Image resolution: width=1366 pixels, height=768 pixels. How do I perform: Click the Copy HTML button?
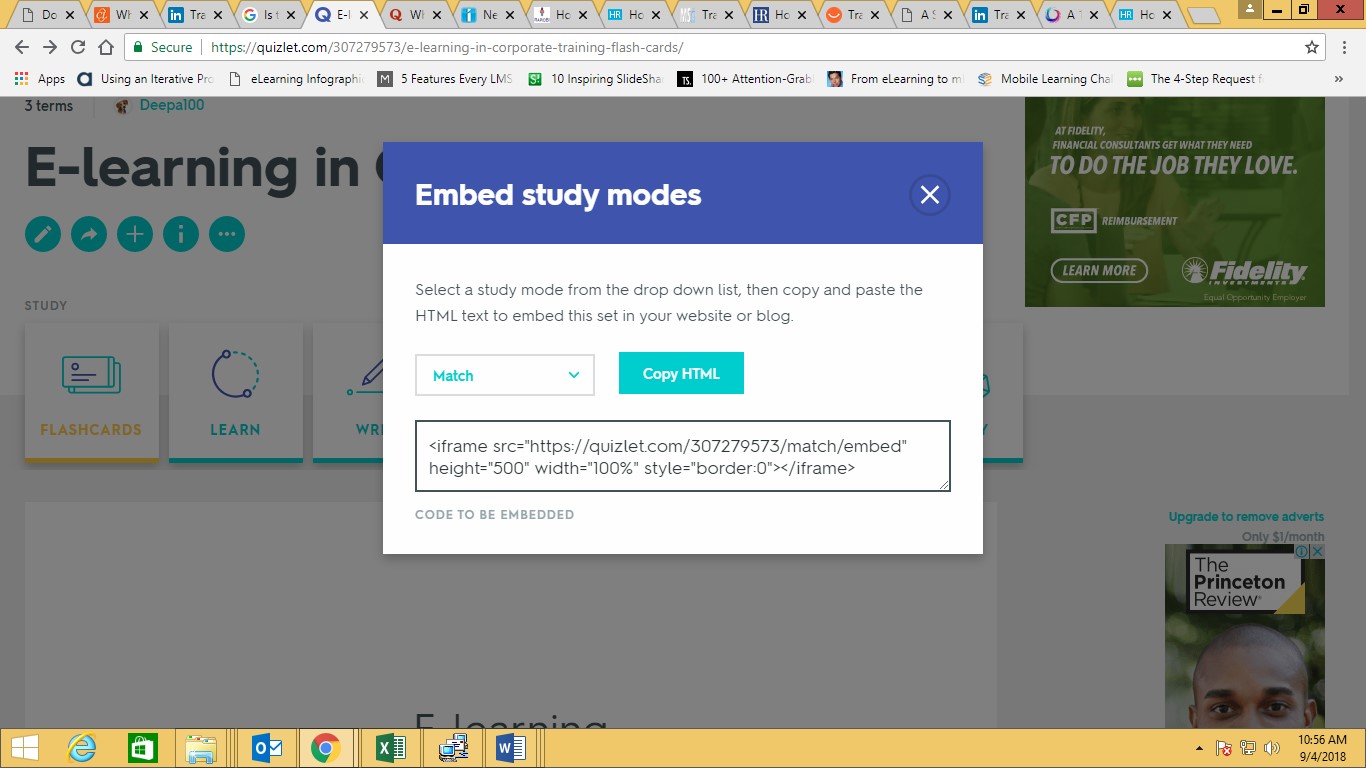pyautogui.click(x=681, y=373)
